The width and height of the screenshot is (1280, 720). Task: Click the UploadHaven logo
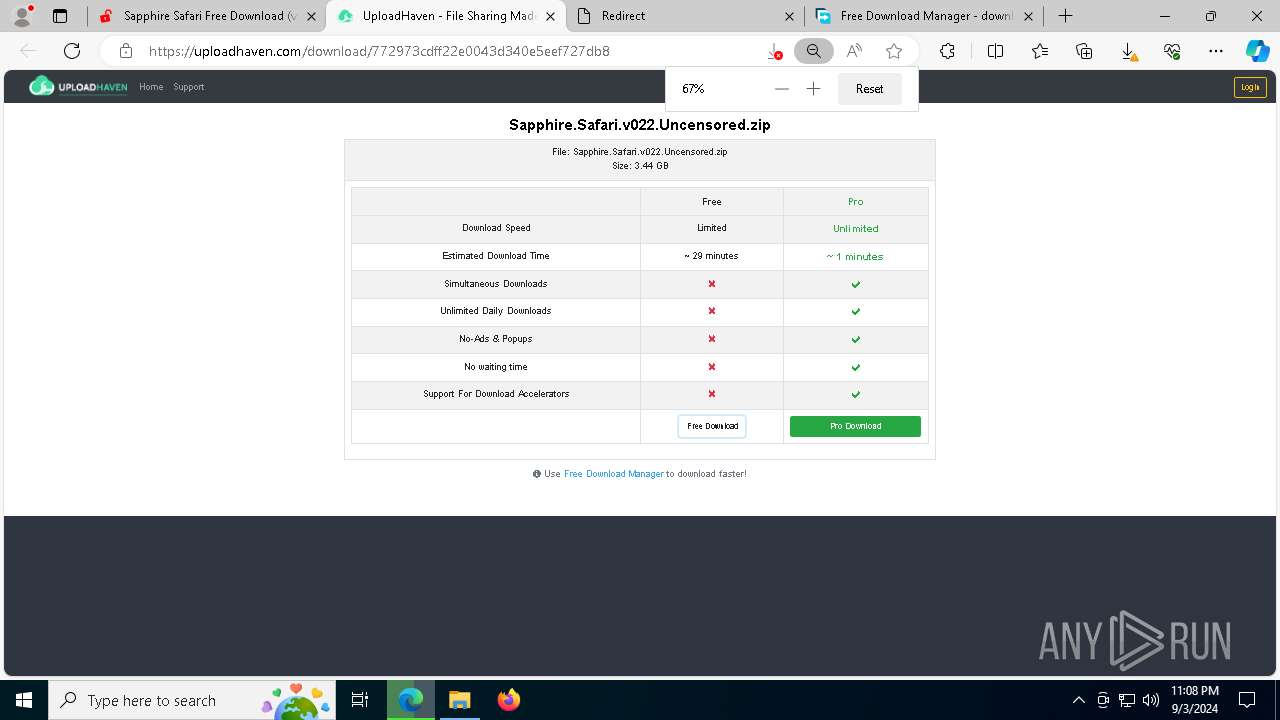tap(78, 87)
